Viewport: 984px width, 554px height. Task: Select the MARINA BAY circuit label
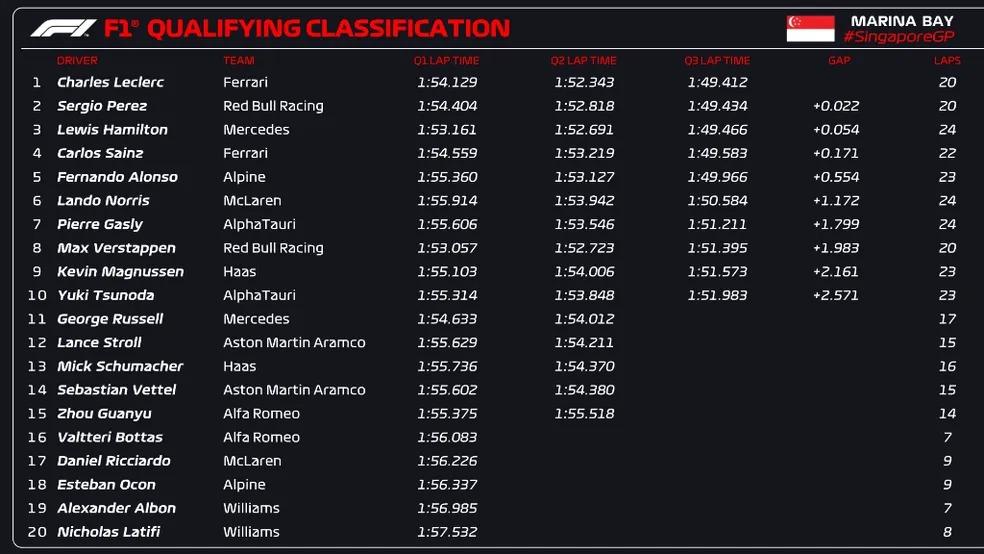pyautogui.click(x=902, y=20)
